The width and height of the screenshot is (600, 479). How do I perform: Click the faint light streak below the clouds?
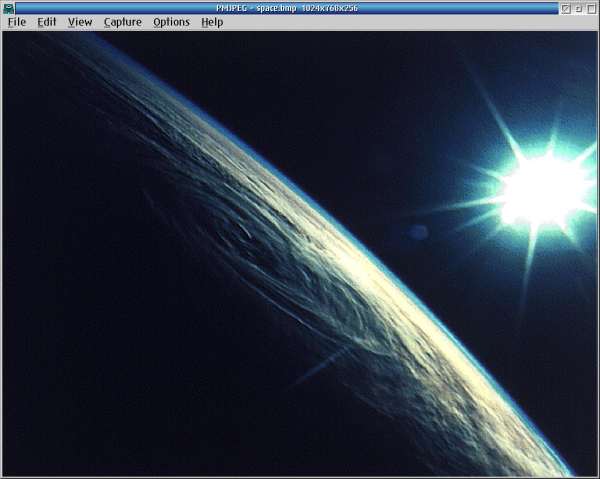pos(322,366)
